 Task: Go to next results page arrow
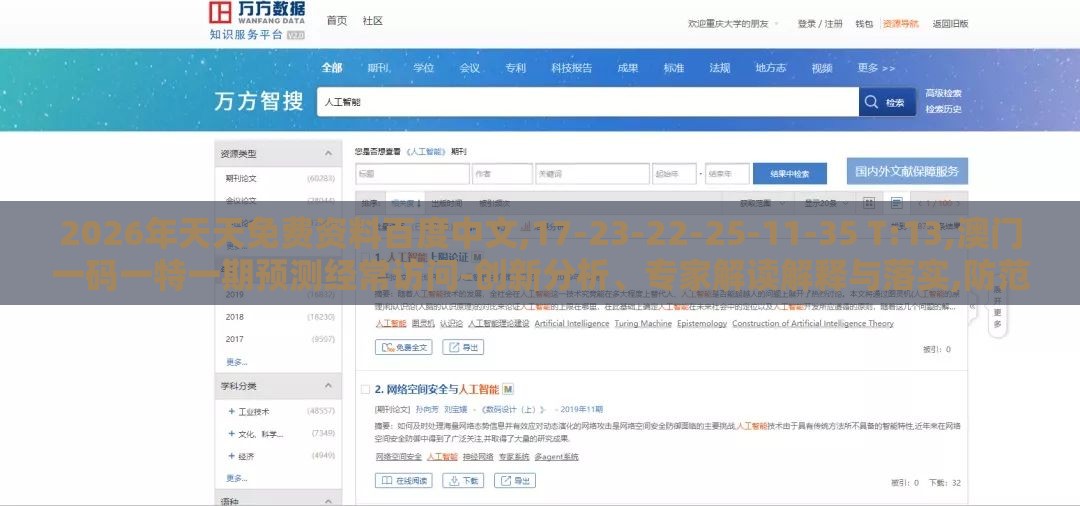[x=960, y=203]
